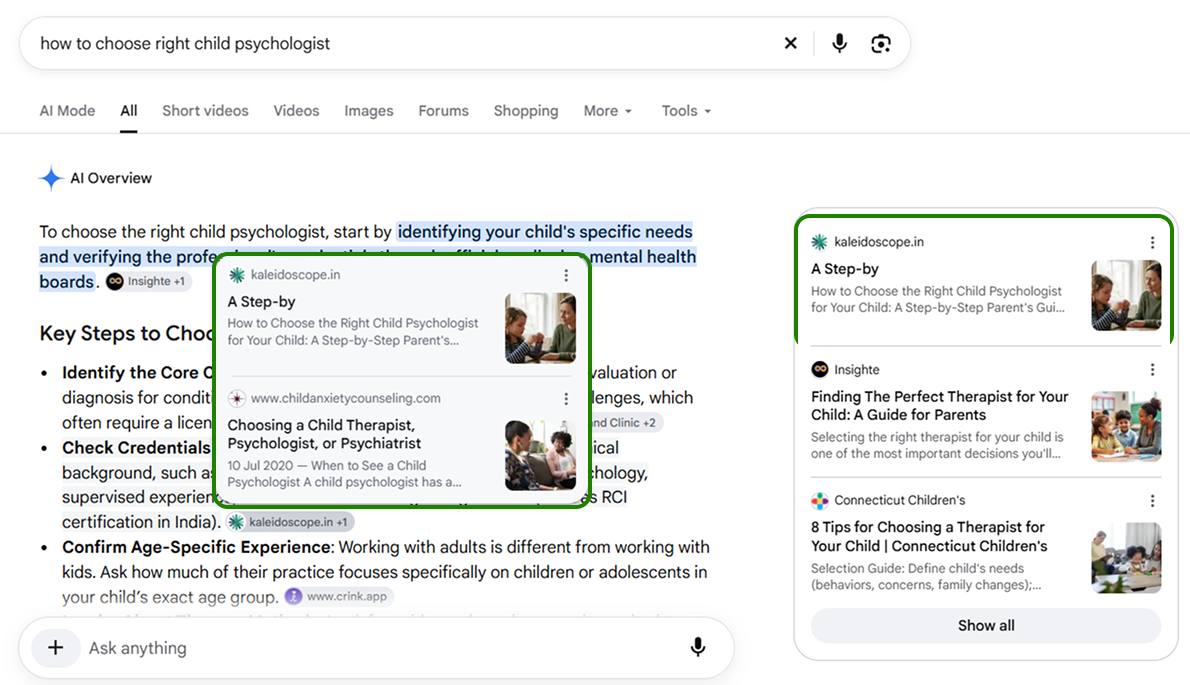
Task: Click thumbnail of kaleidoscope.in sidebar result
Action: click(1126, 295)
